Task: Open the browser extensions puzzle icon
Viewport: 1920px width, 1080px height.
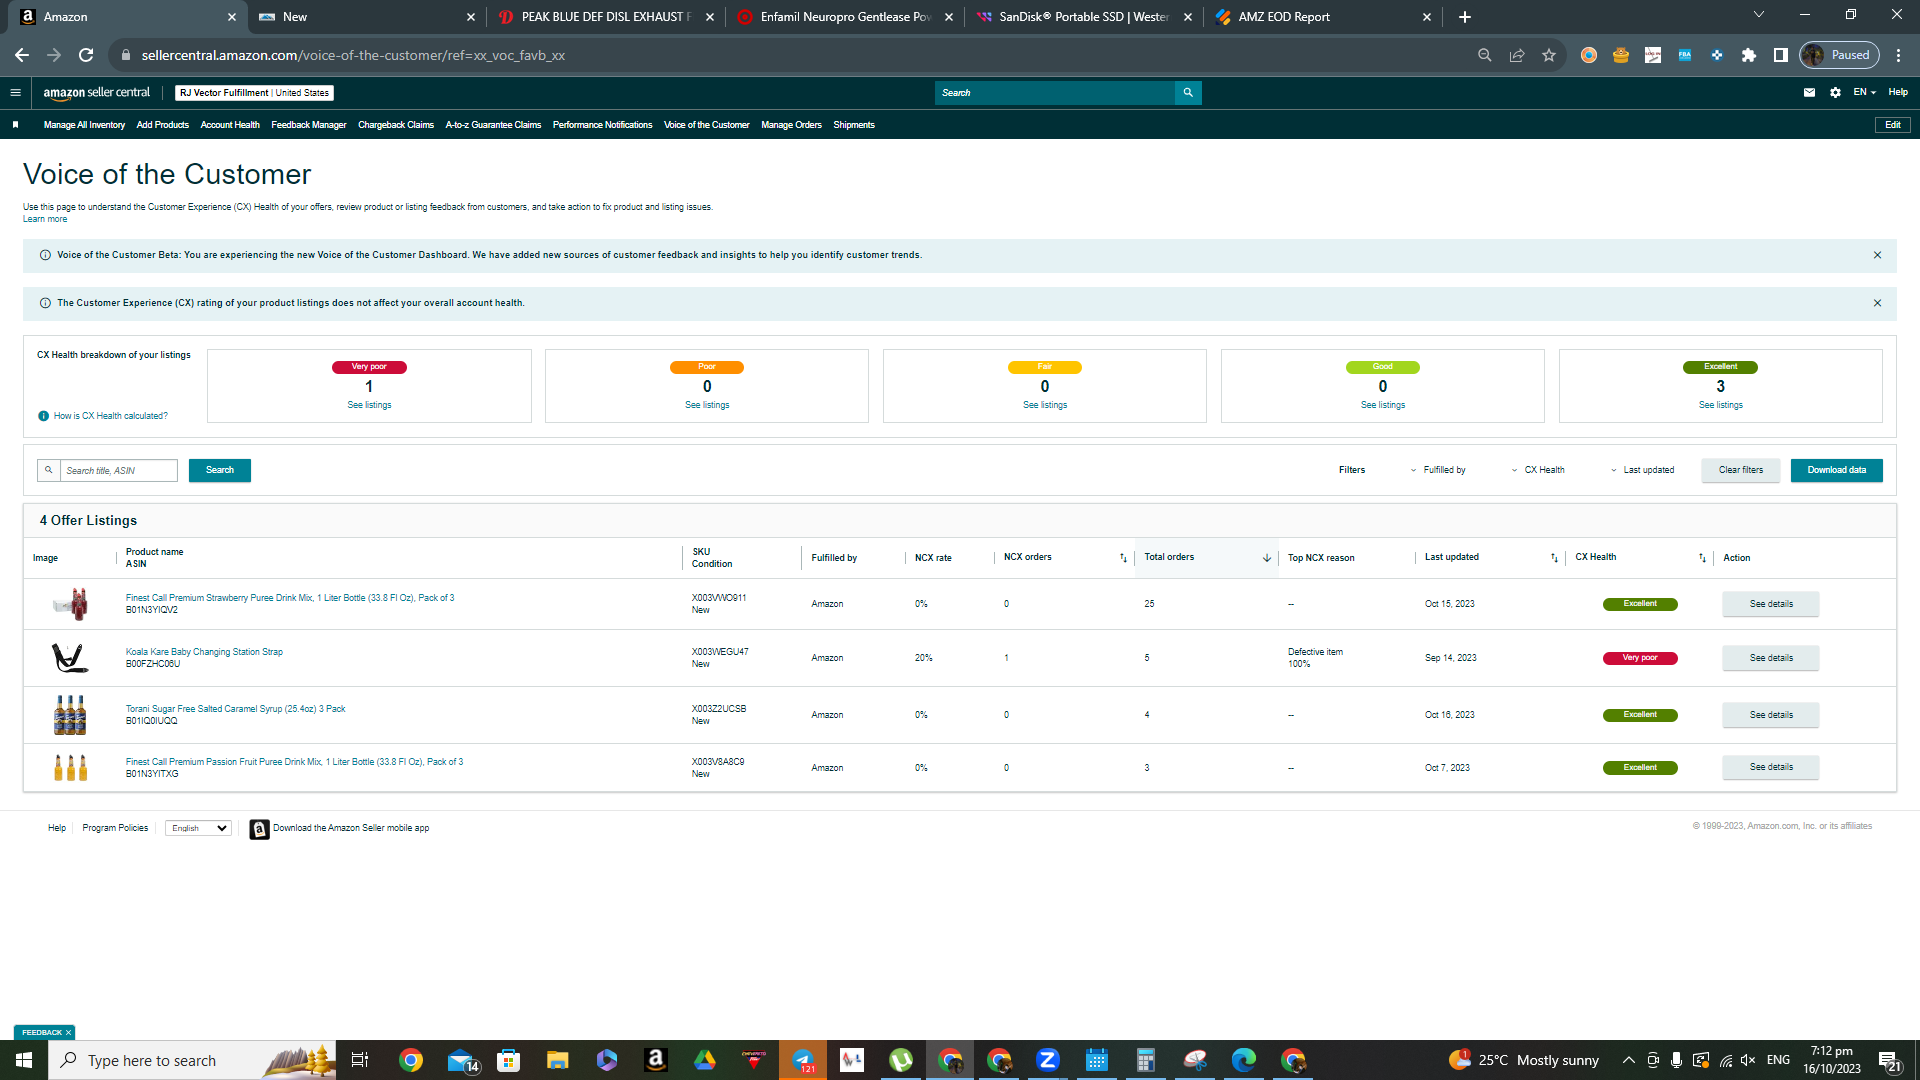Action: (x=1749, y=55)
